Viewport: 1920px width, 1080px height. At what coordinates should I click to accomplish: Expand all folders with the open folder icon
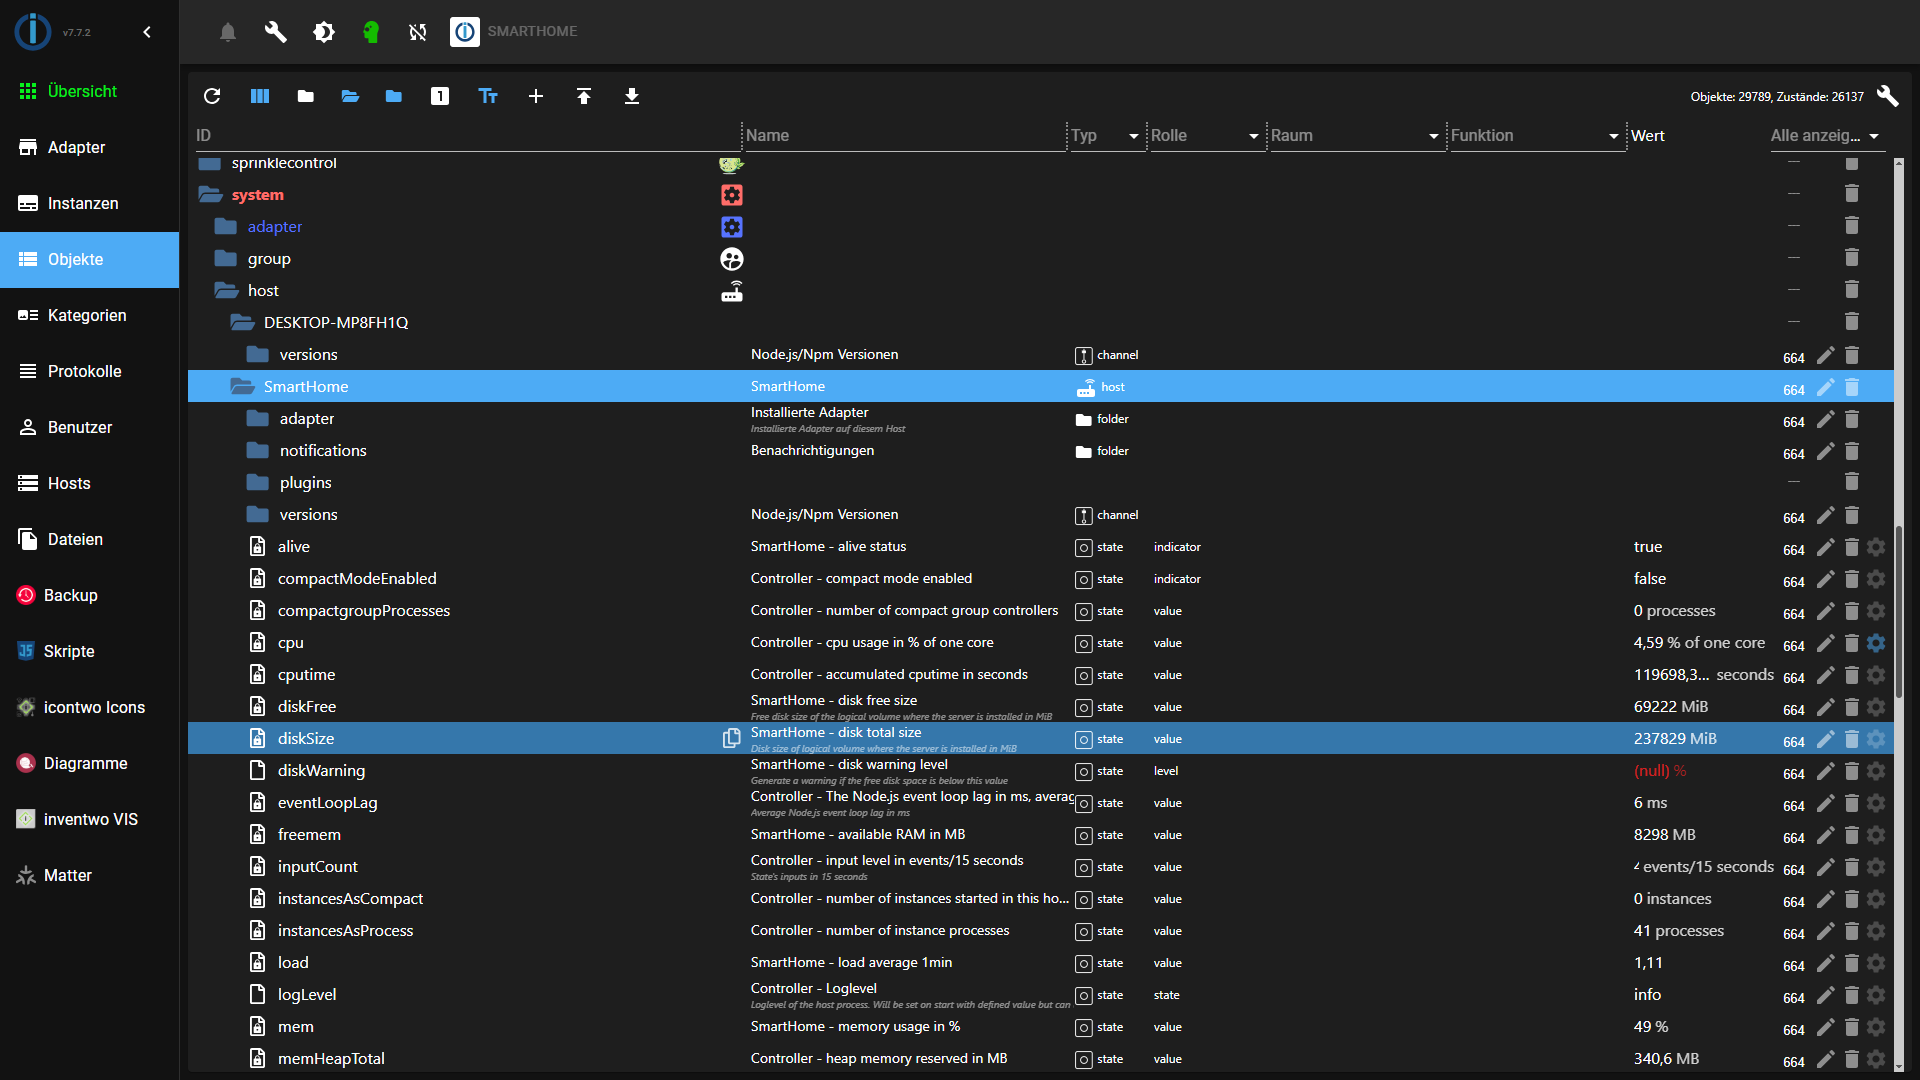point(350,96)
